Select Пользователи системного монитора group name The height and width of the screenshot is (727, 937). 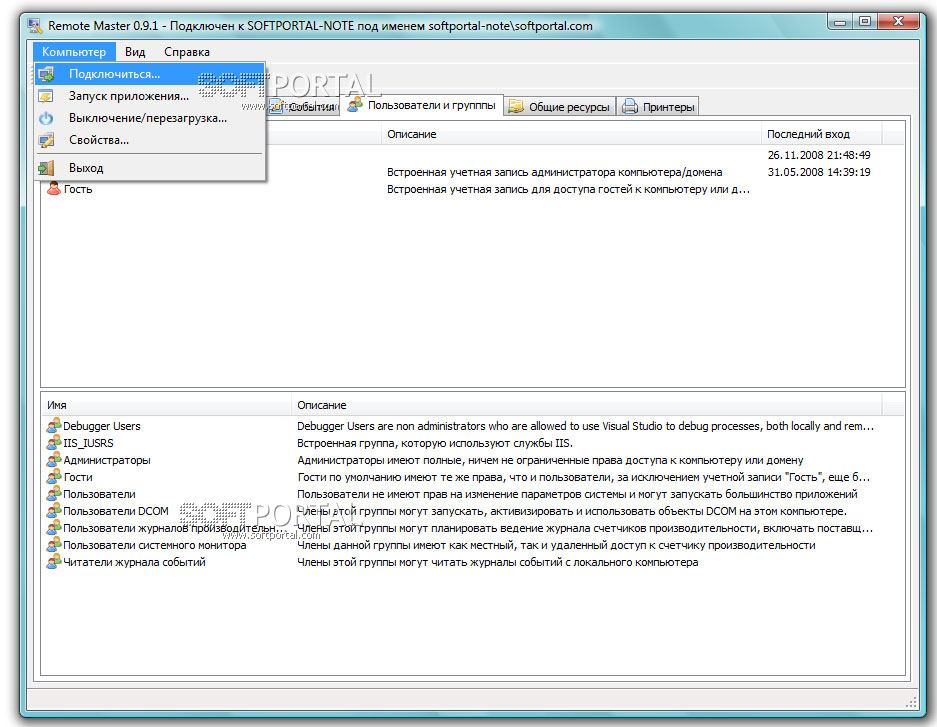155,545
